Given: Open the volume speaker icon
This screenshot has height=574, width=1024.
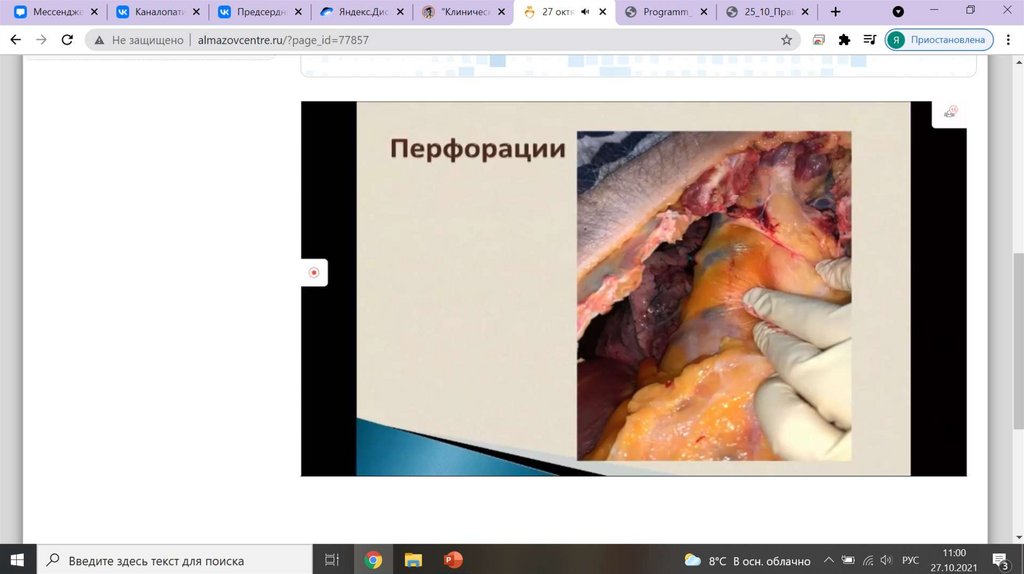Looking at the screenshot, I should 886,560.
